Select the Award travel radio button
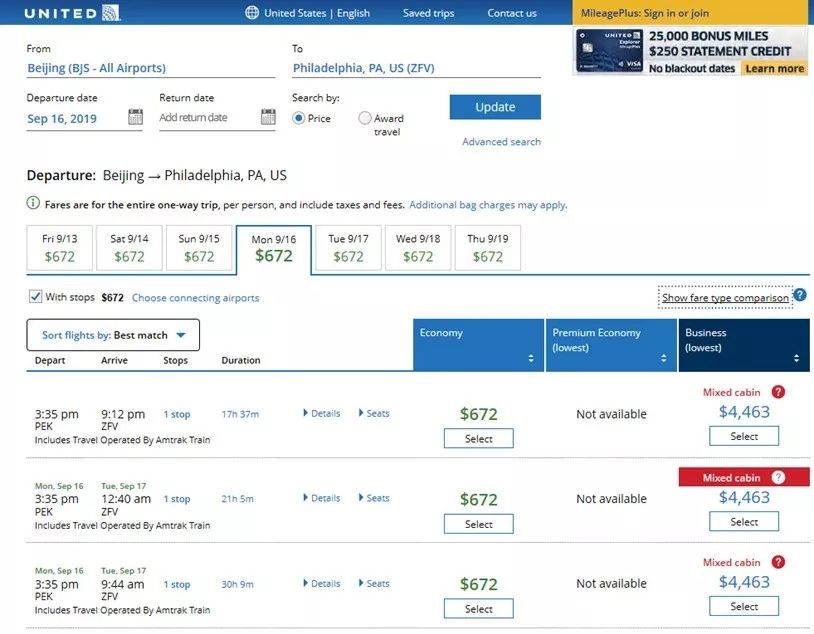 click(365, 118)
